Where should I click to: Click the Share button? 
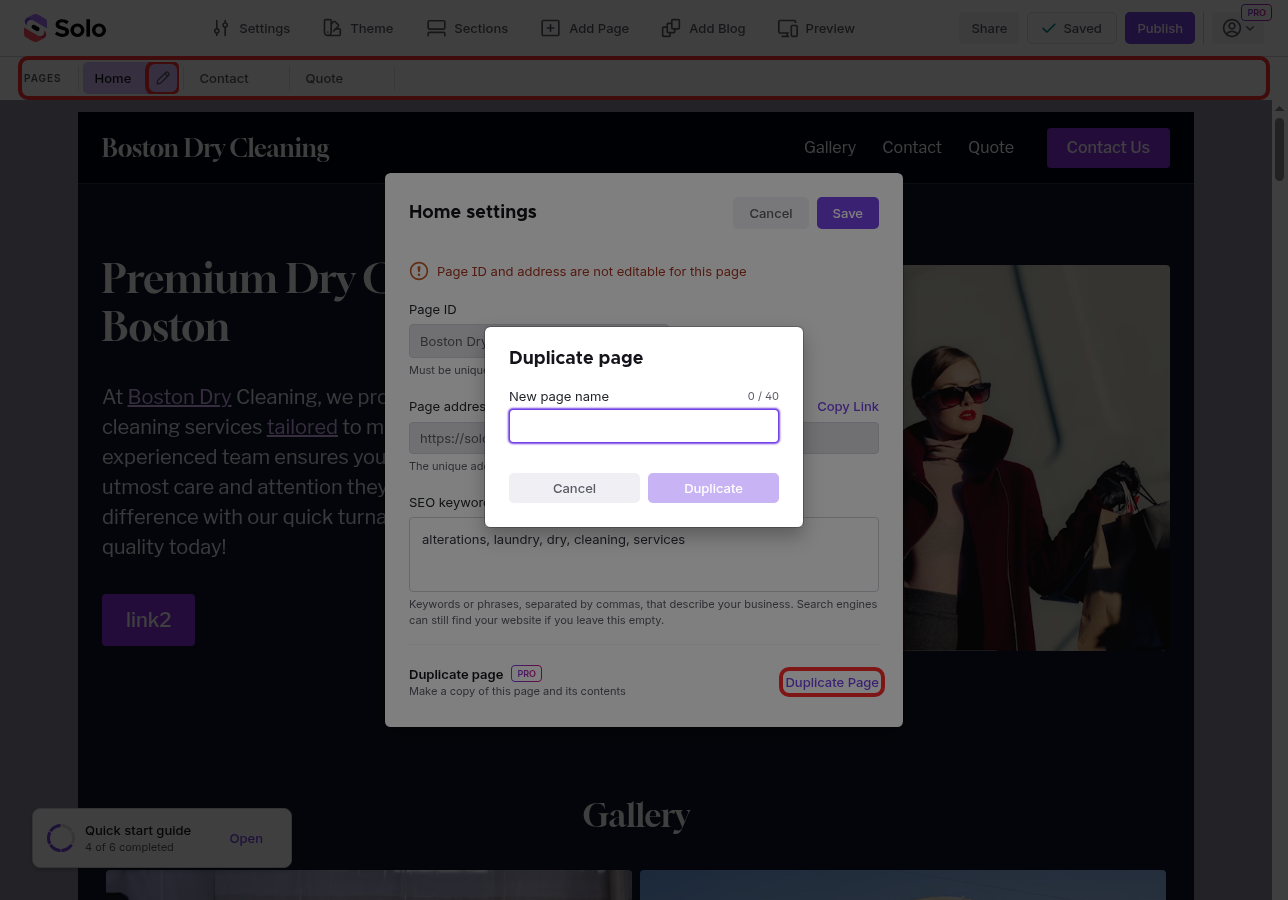[x=989, y=28]
